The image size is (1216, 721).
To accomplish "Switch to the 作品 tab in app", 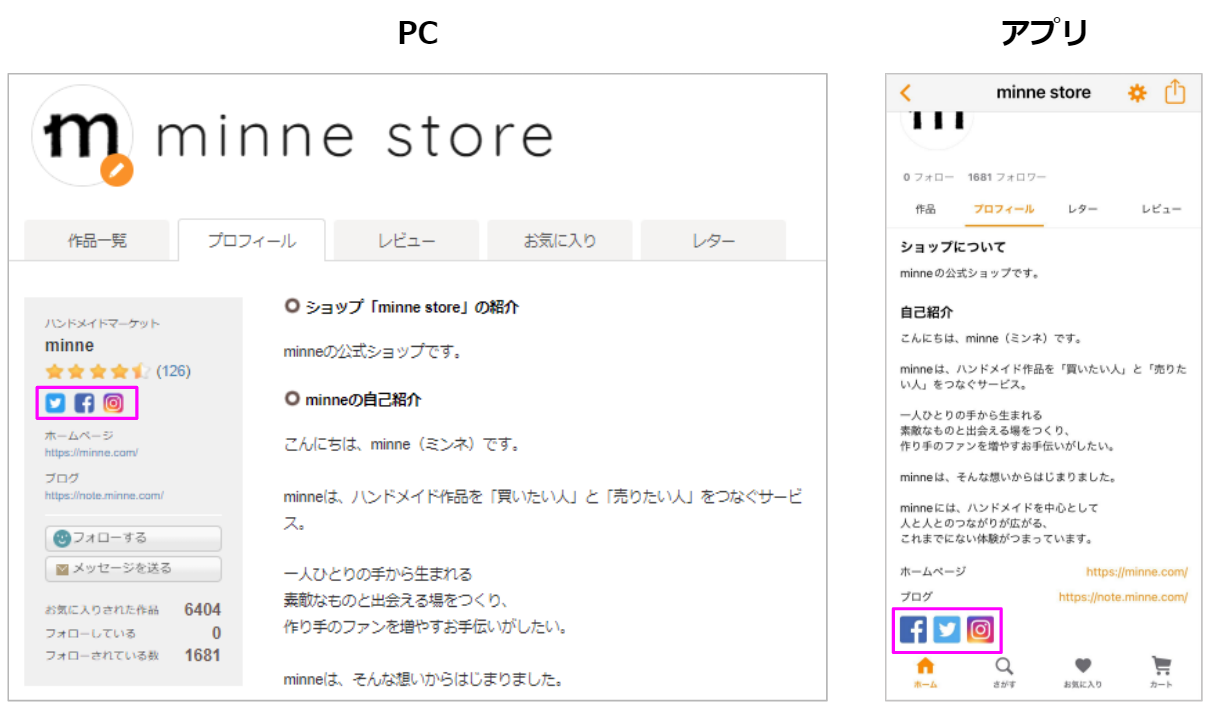I will tap(926, 209).
